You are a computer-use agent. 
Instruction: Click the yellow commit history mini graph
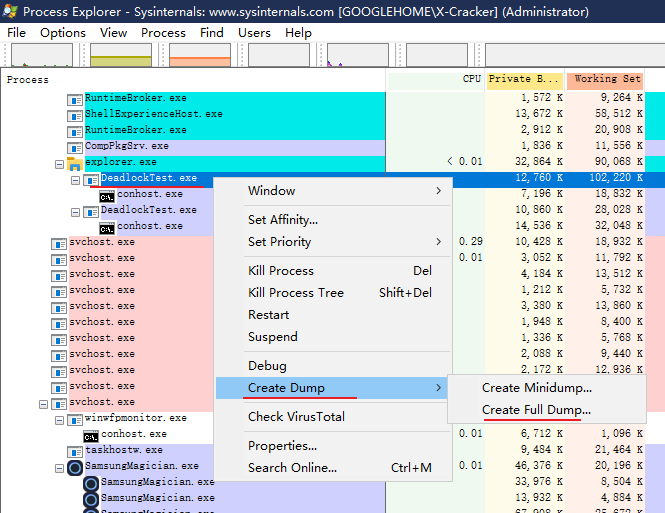(121, 55)
